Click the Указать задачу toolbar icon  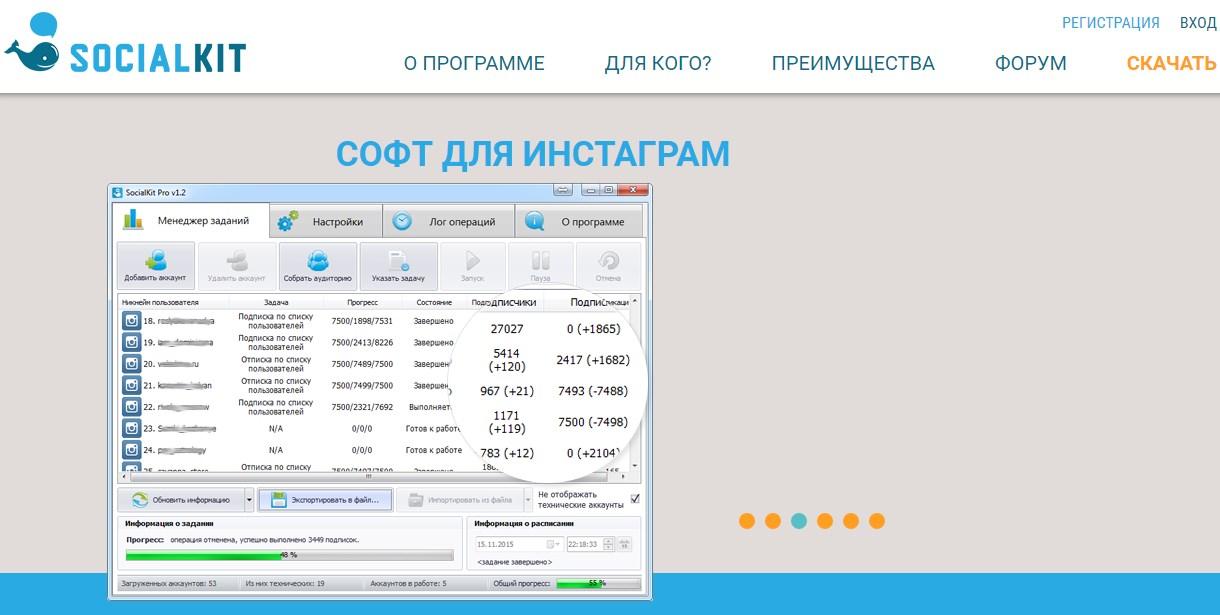coord(399,261)
